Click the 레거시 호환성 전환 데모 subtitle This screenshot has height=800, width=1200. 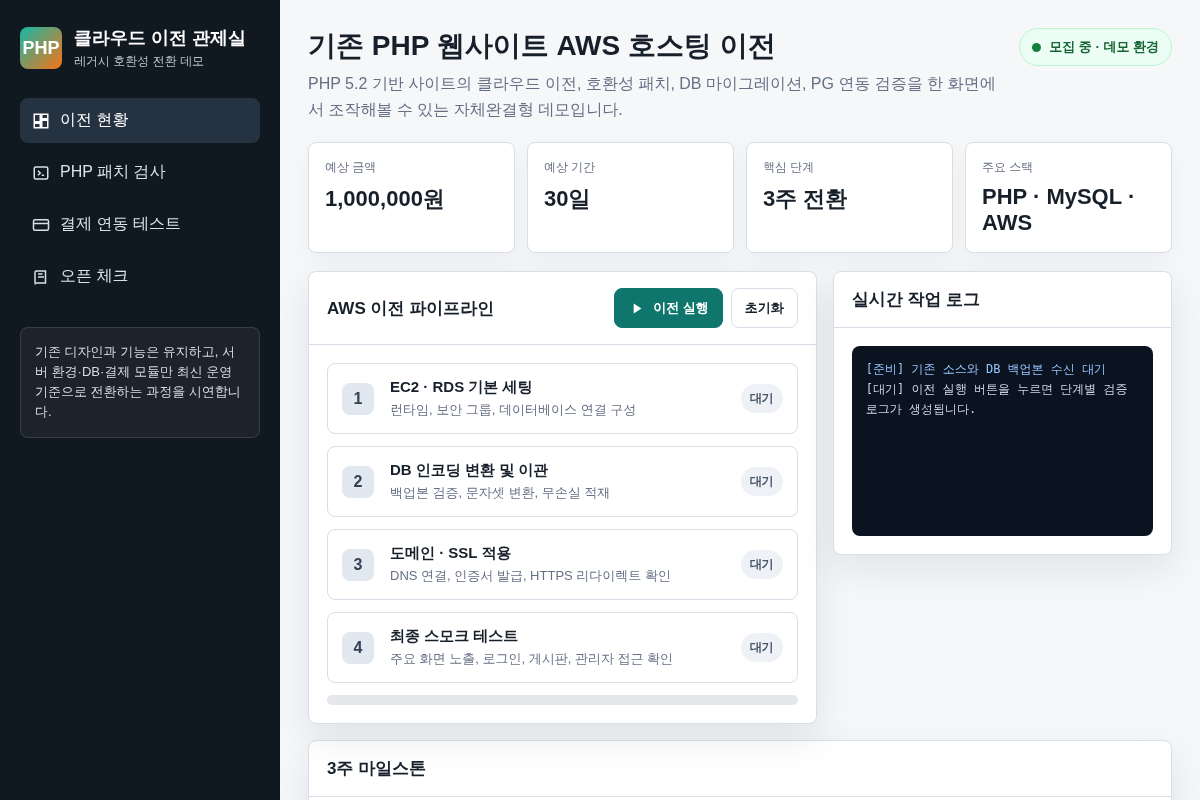(139, 61)
